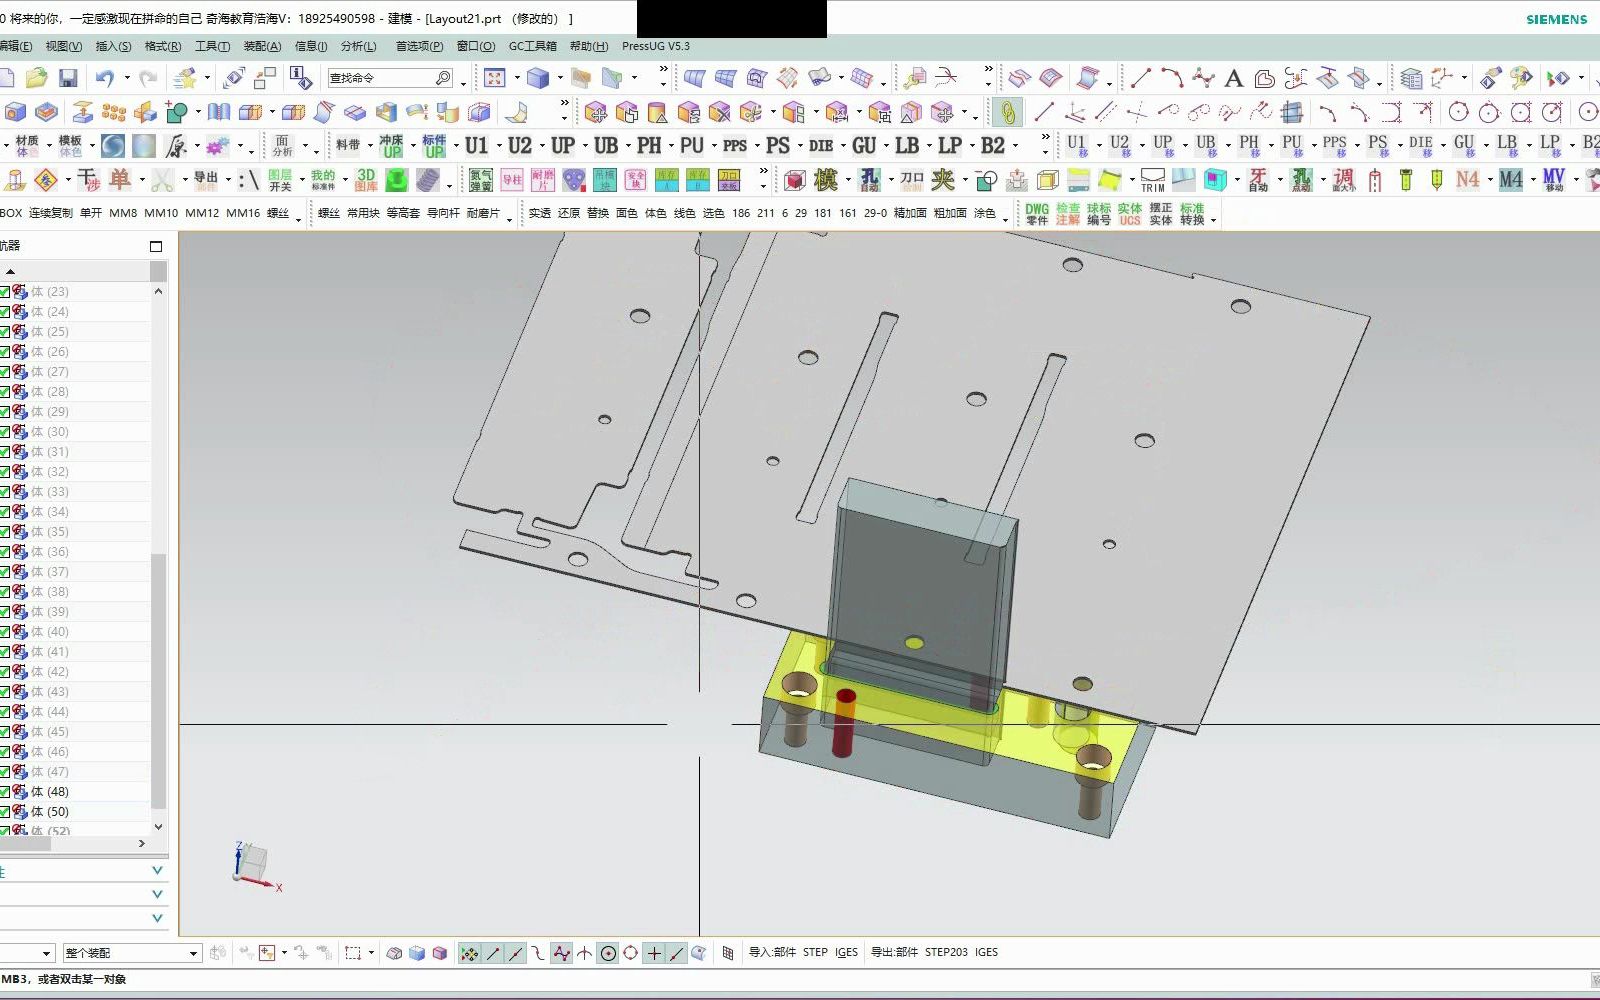Select the text 'A' curve tool

pyautogui.click(x=1234, y=78)
